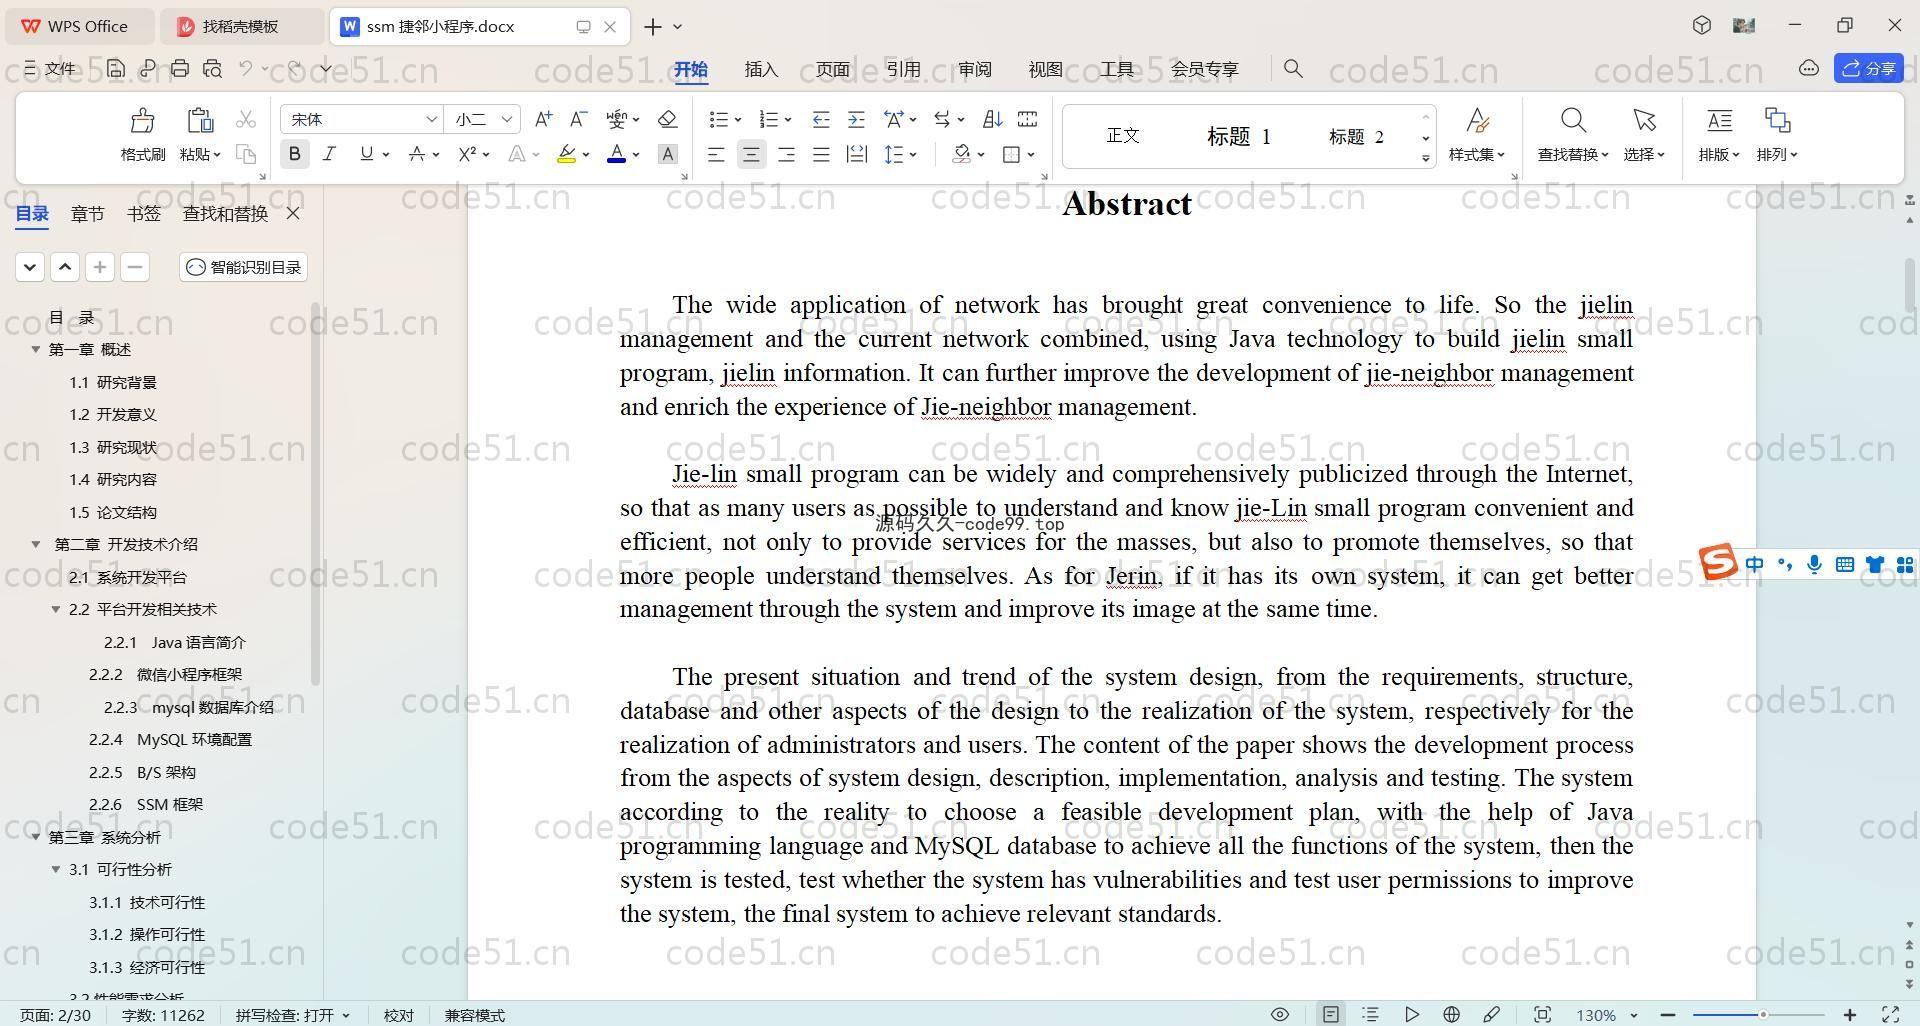Click the 分享 share button
1920x1026 pixels.
pyautogui.click(x=1869, y=67)
